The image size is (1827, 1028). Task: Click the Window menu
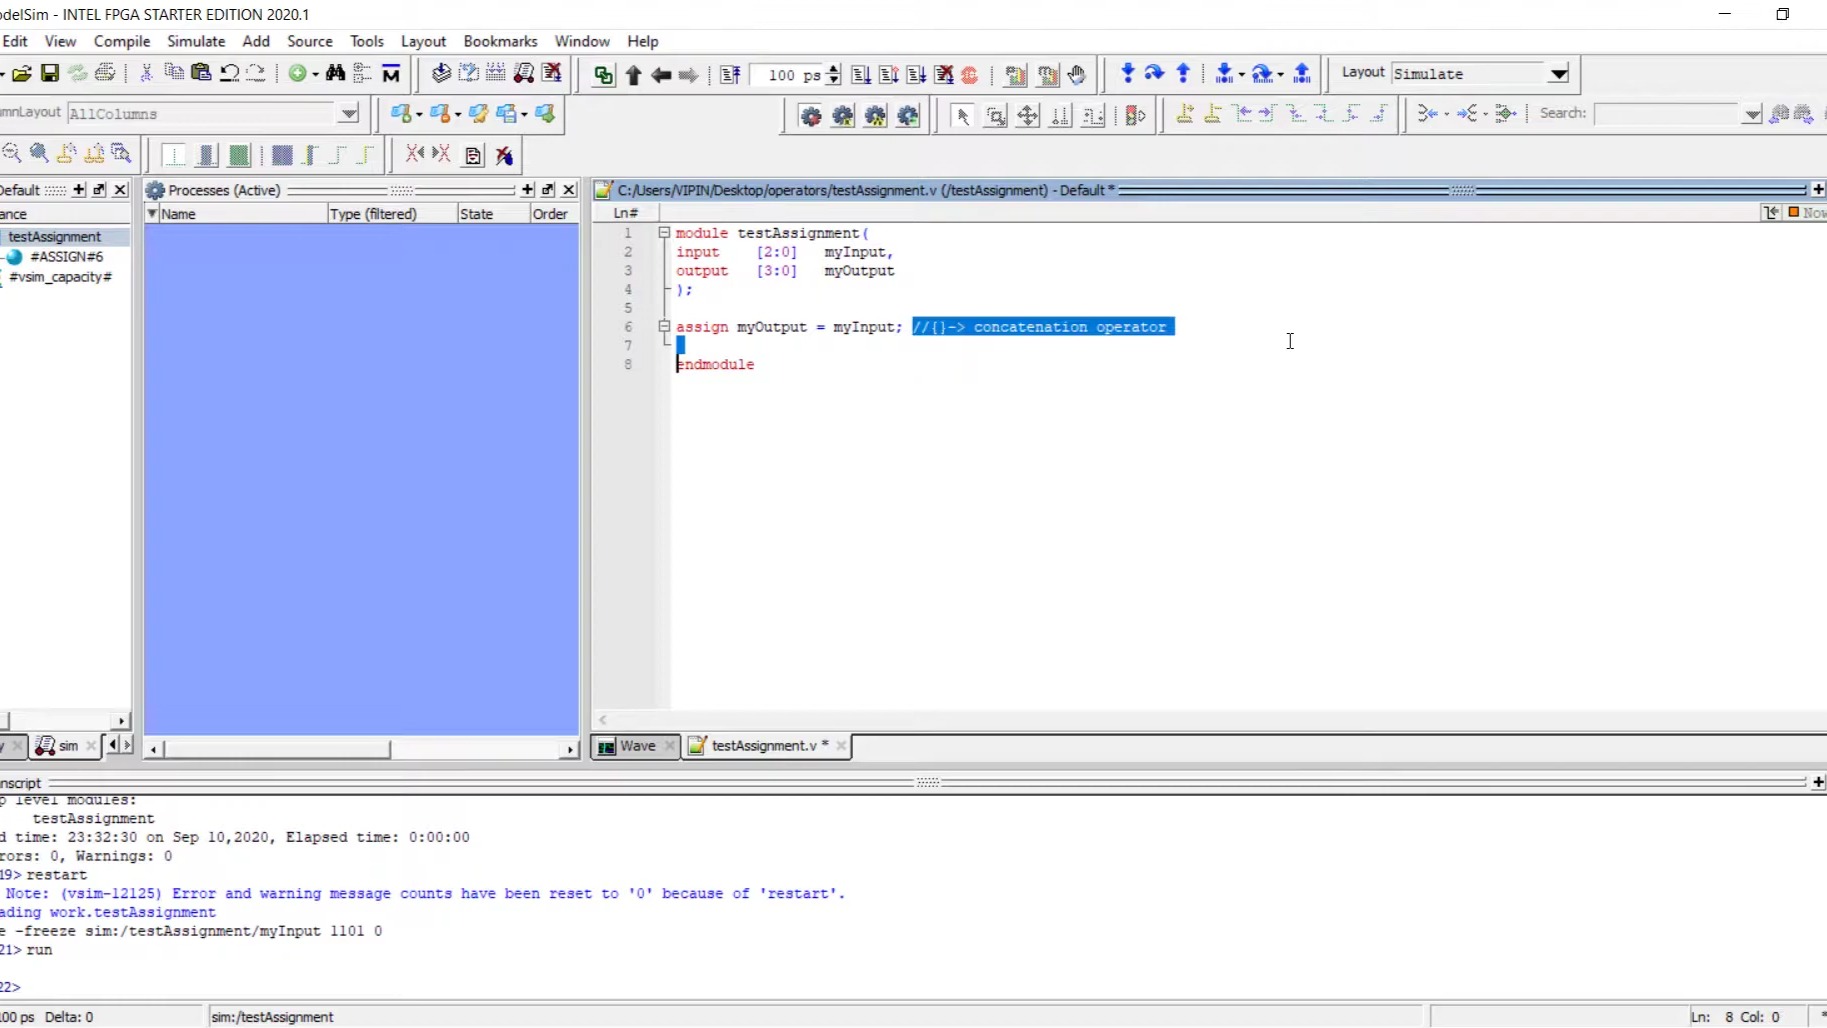[x=582, y=41]
